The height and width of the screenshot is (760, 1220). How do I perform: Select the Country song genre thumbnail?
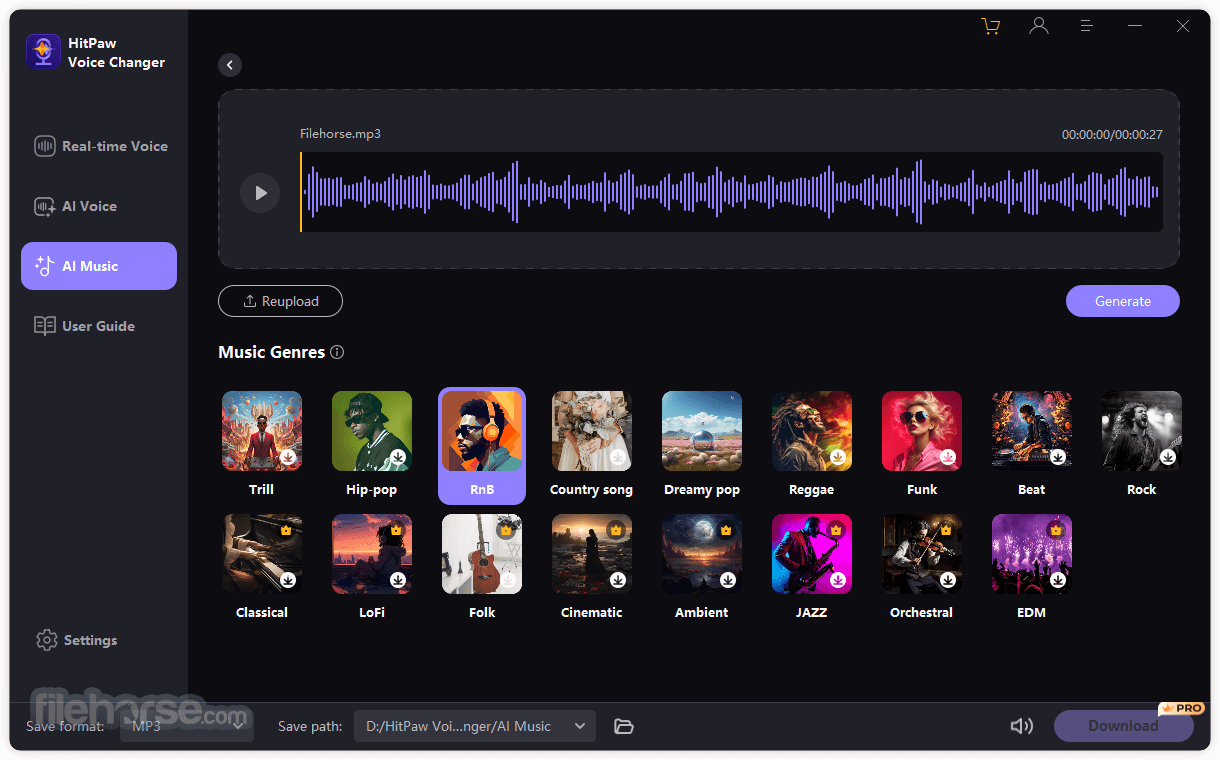click(x=592, y=431)
